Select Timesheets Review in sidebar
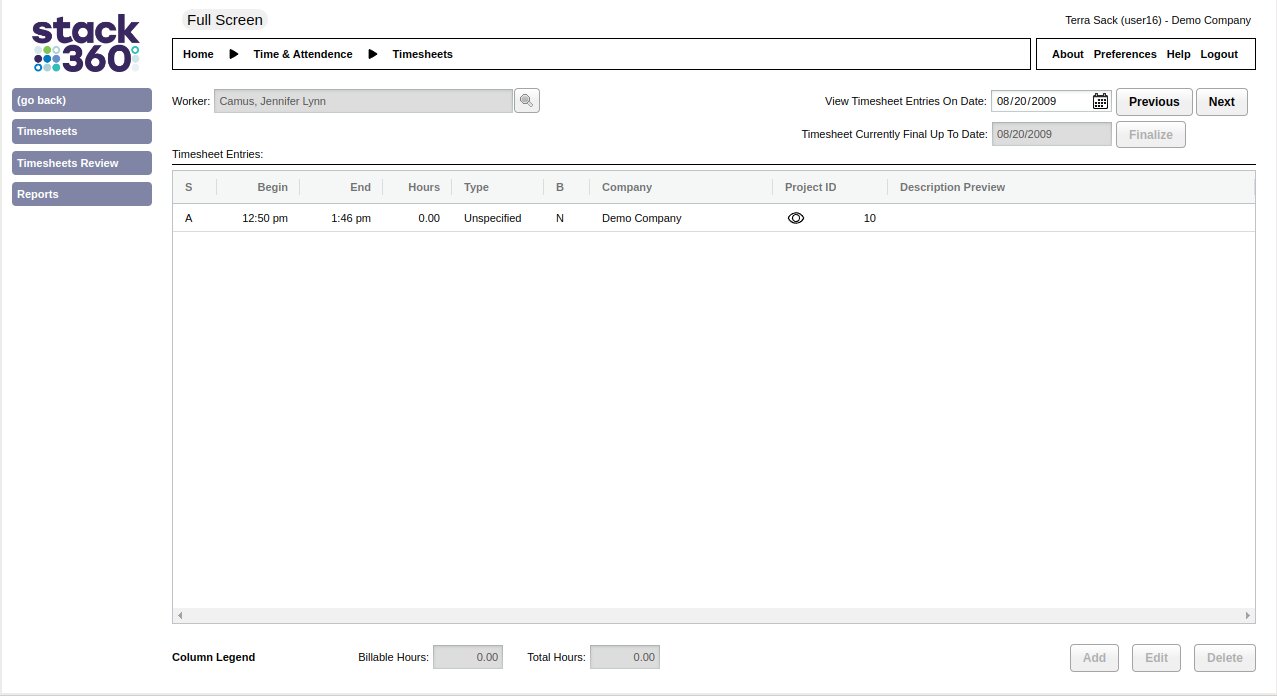Viewport: 1277px width, 696px height. [x=82, y=163]
